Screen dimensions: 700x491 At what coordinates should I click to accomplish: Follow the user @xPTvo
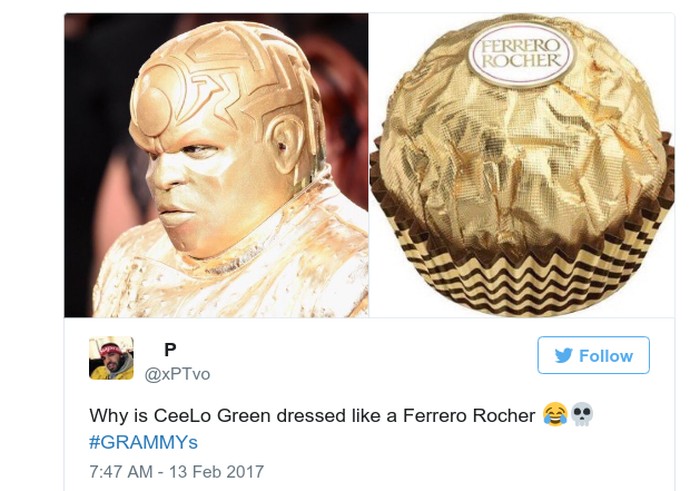click(593, 355)
